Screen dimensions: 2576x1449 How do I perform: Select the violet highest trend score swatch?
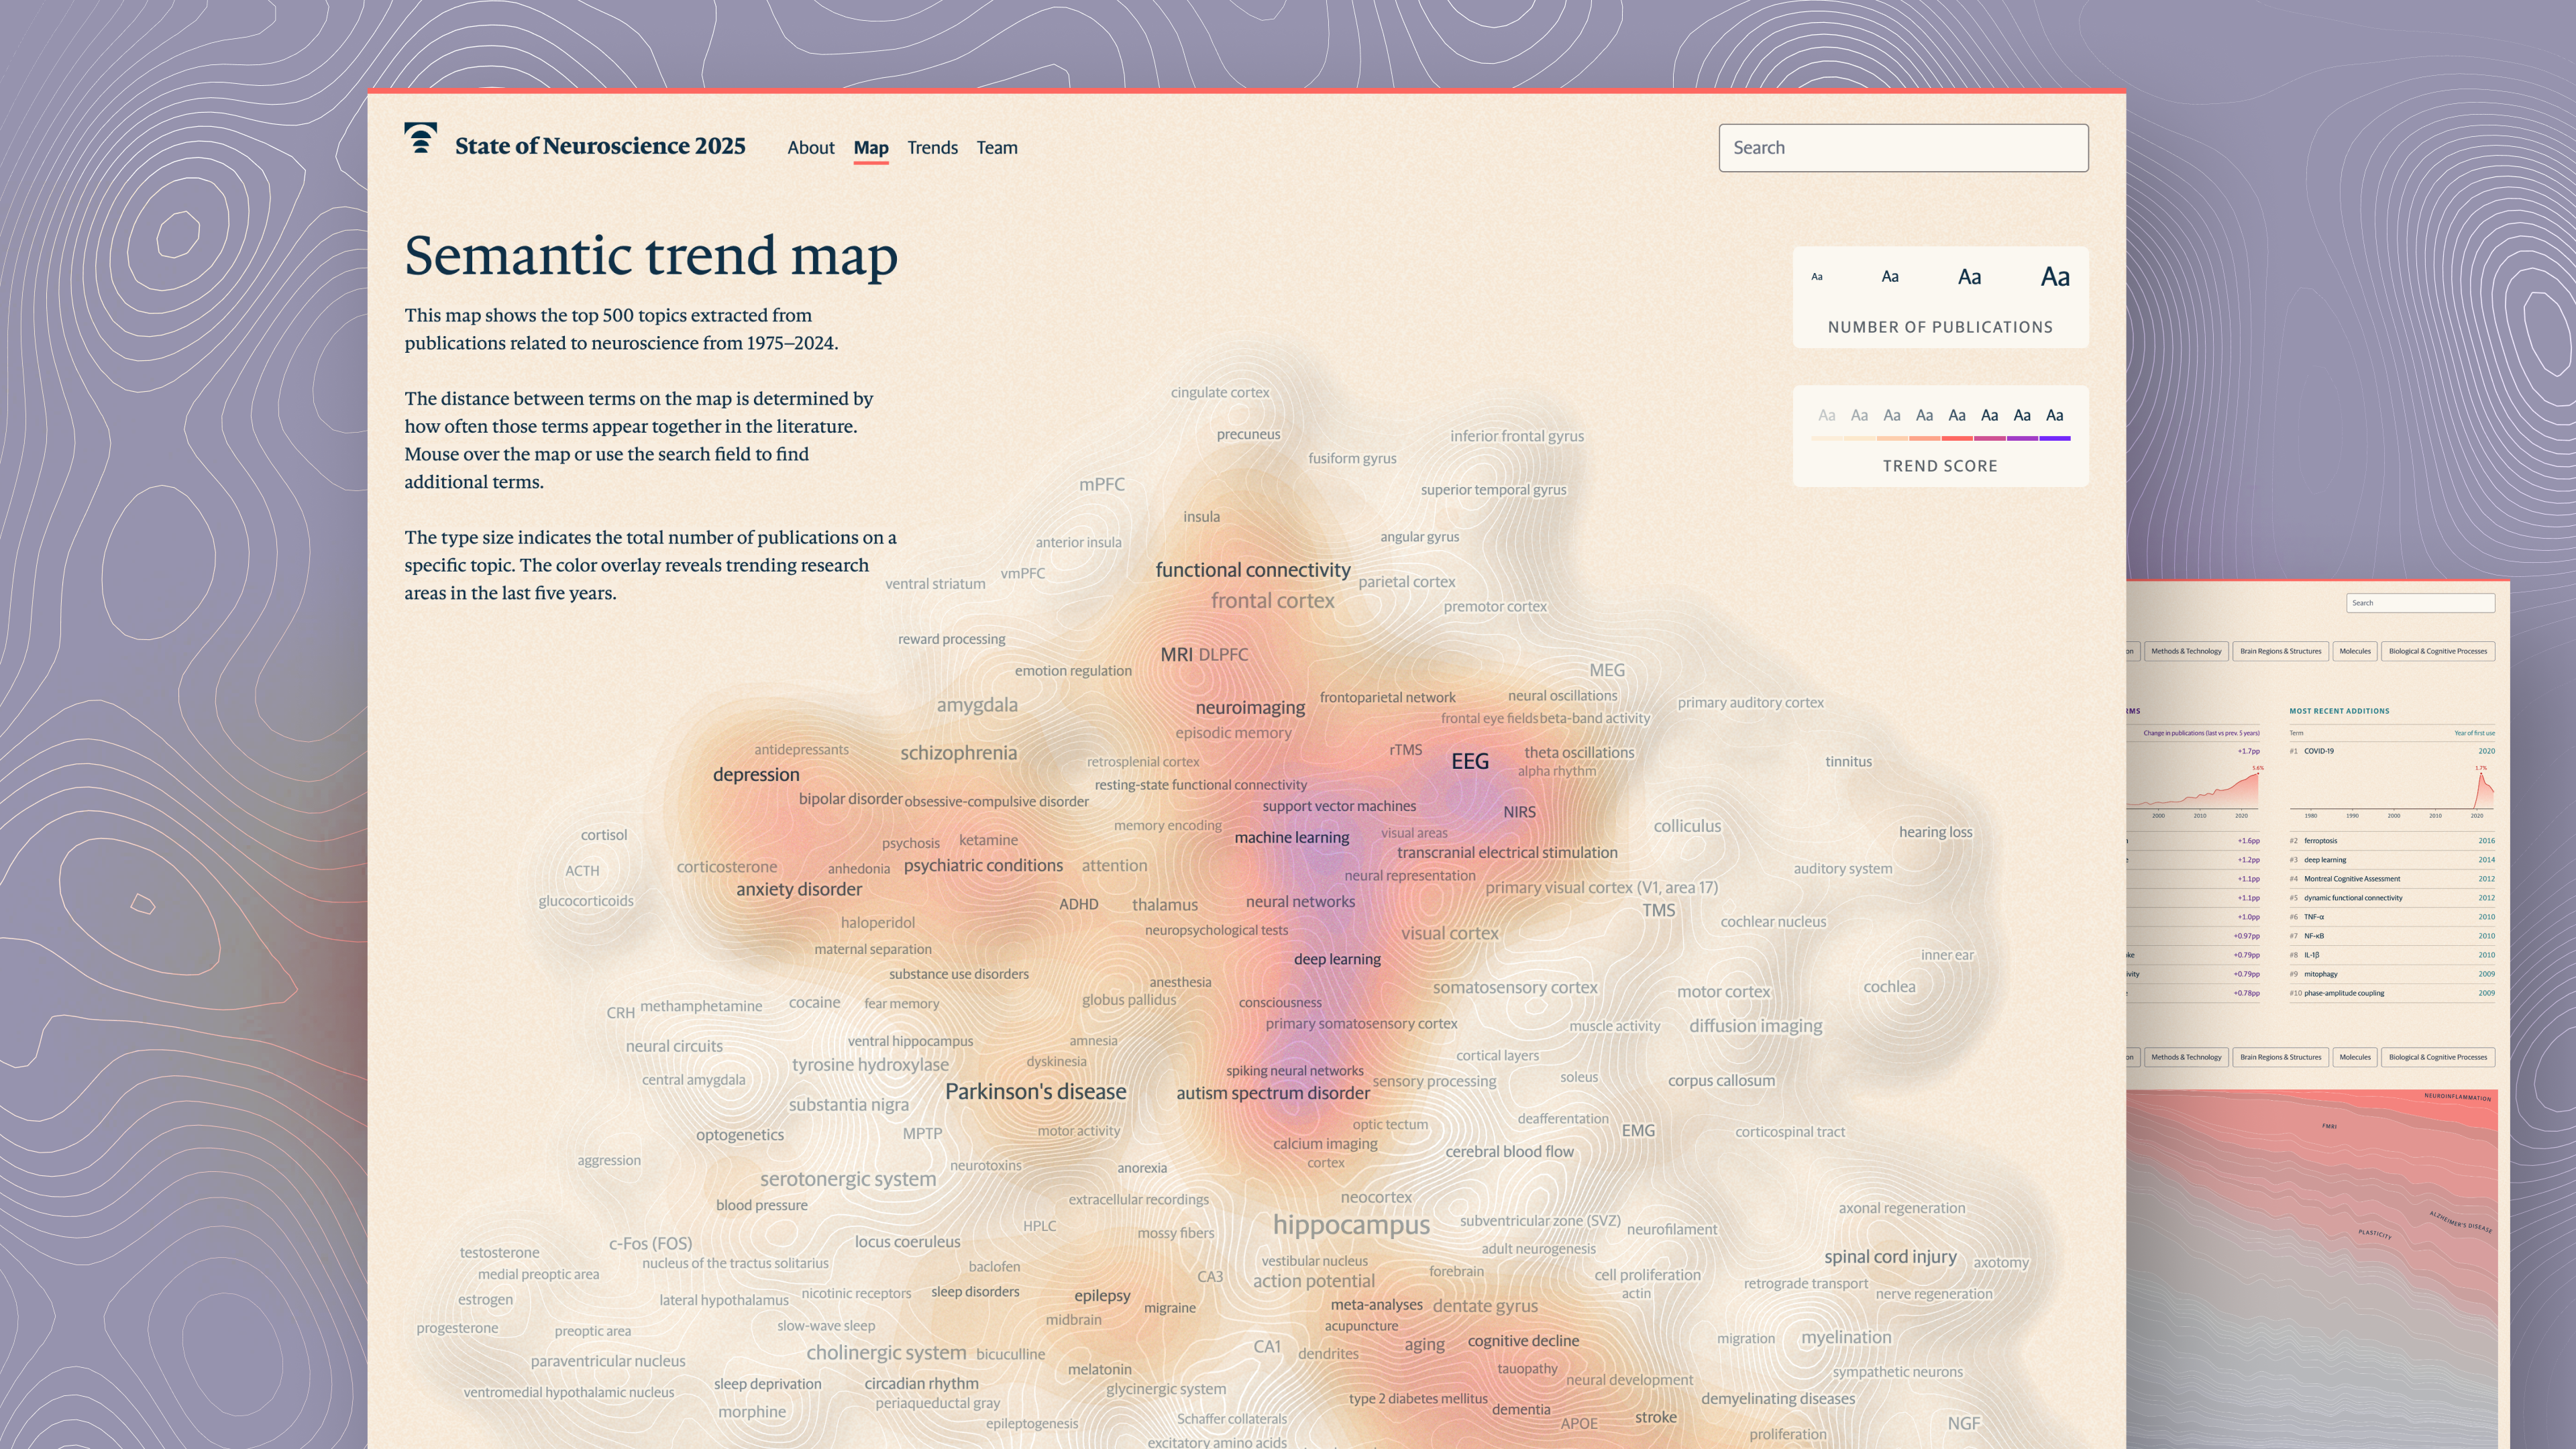[2055, 438]
